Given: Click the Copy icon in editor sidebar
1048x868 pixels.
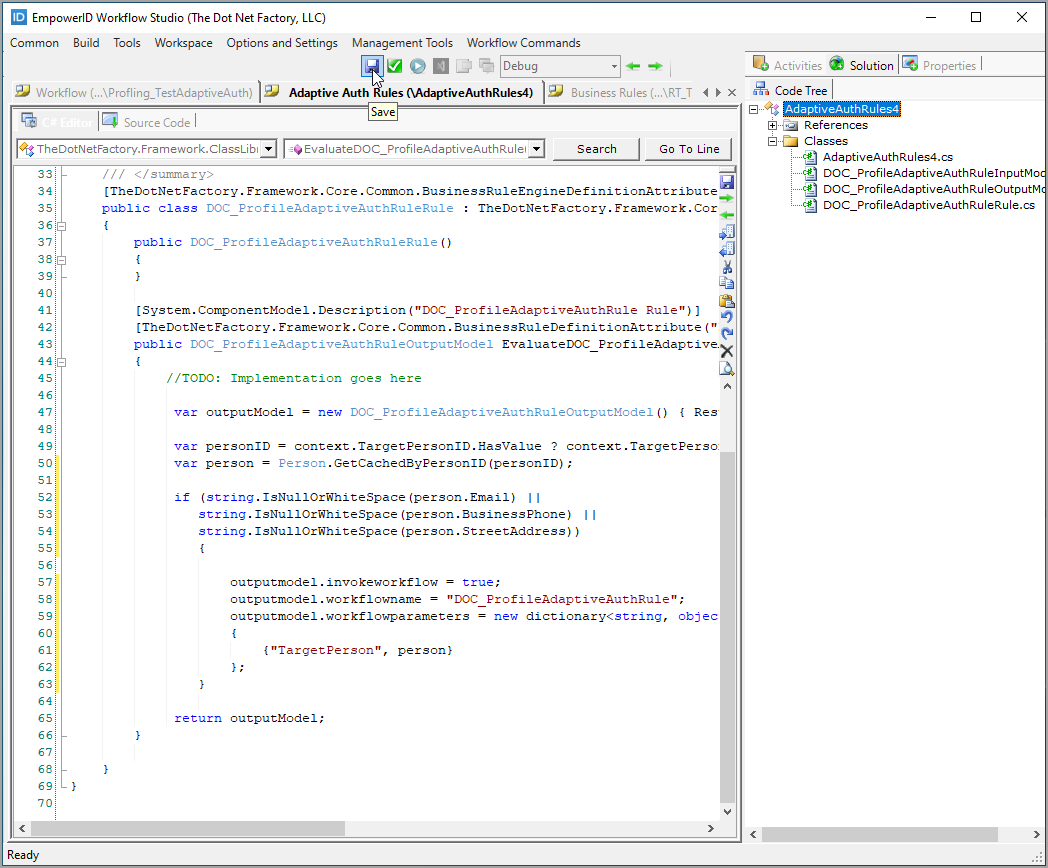Looking at the screenshot, I should tap(727, 283).
